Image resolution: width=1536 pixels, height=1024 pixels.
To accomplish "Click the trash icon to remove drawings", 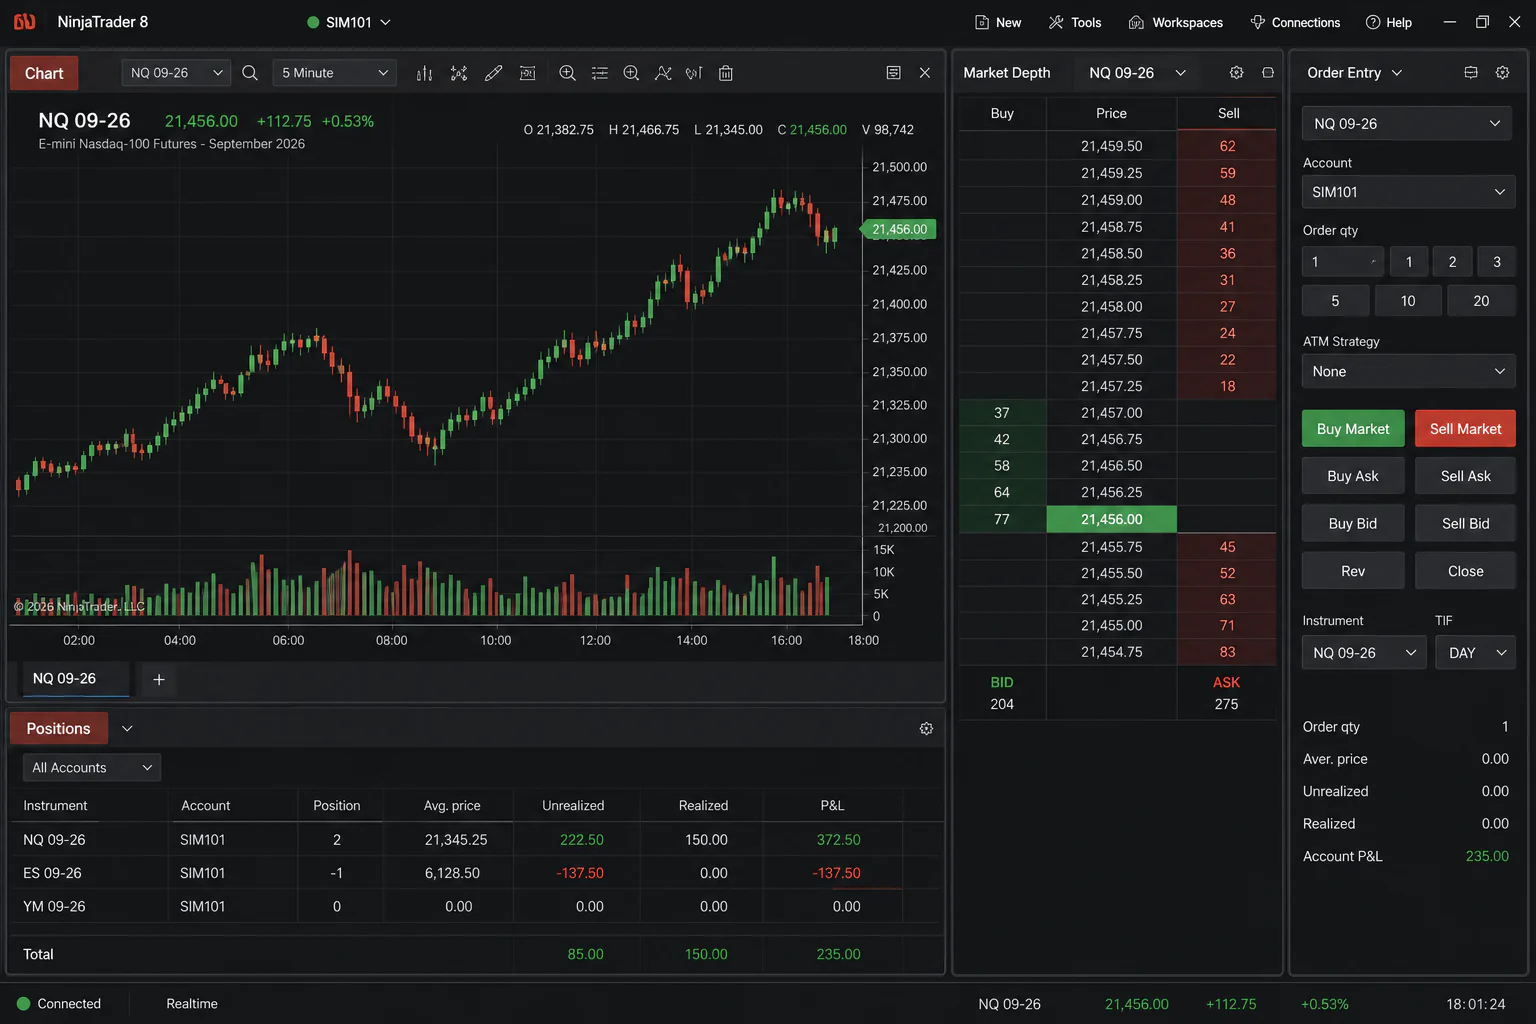I will click(x=726, y=73).
